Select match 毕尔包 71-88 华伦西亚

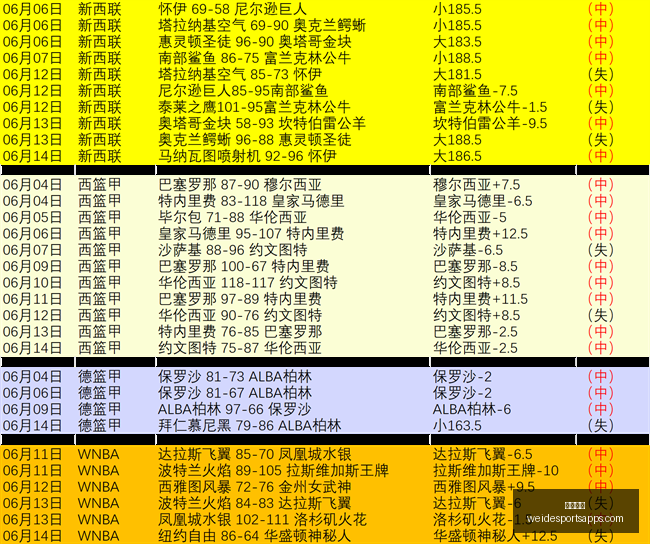pos(232,217)
